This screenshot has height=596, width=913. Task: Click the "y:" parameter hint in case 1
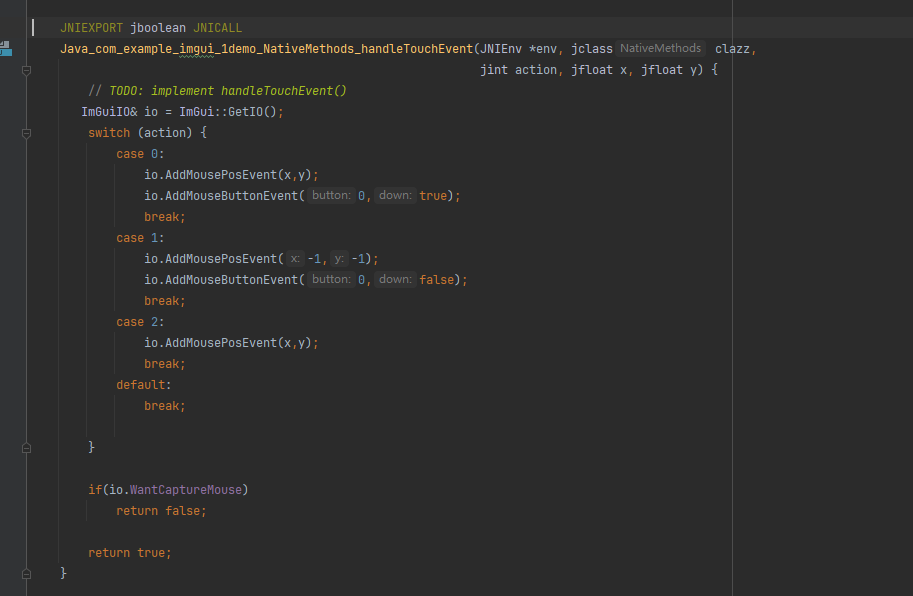coord(340,259)
